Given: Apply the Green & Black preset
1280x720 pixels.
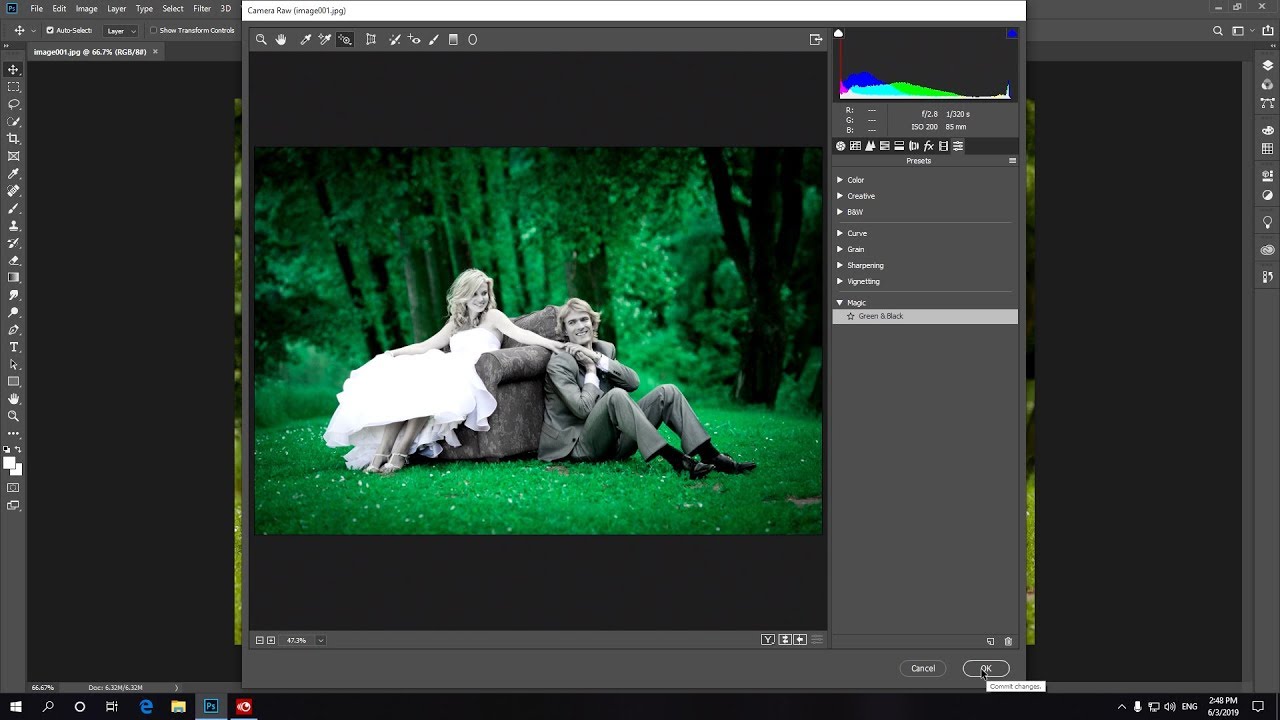Looking at the screenshot, I should pyautogui.click(x=925, y=316).
